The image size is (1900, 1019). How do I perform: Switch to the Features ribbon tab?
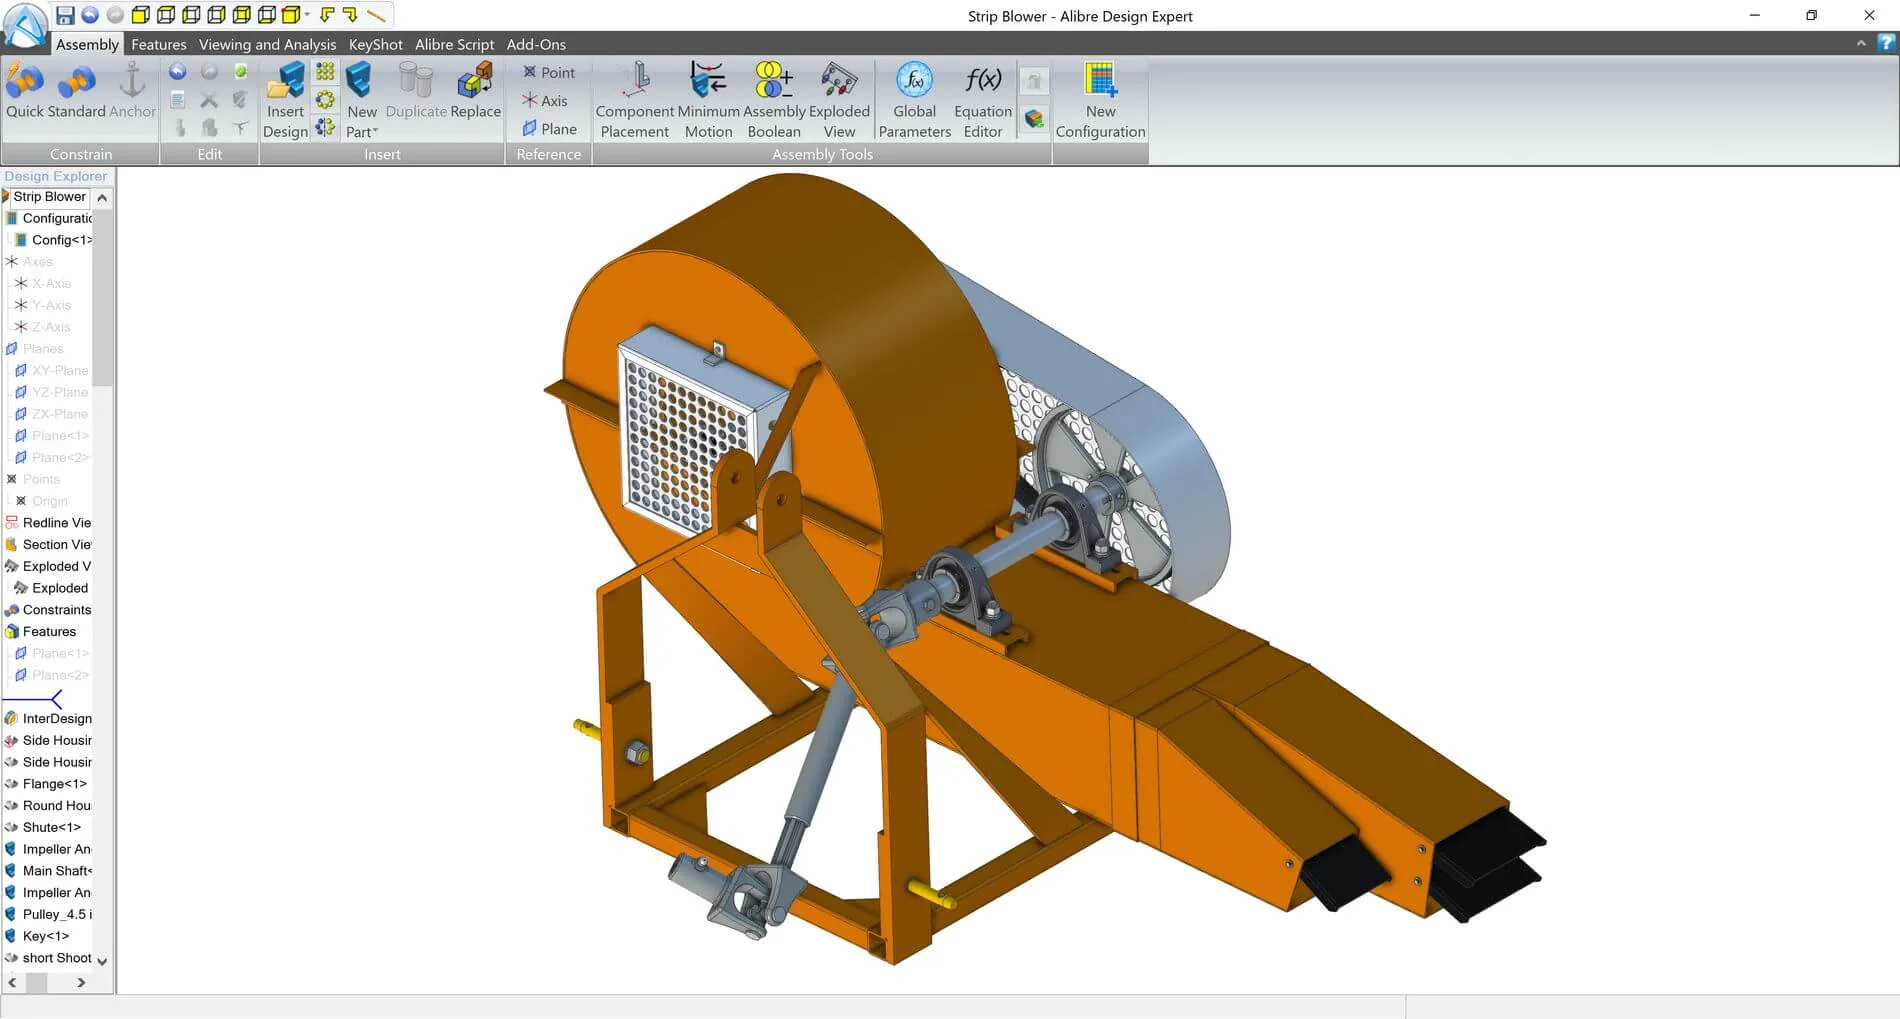(158, 44)
